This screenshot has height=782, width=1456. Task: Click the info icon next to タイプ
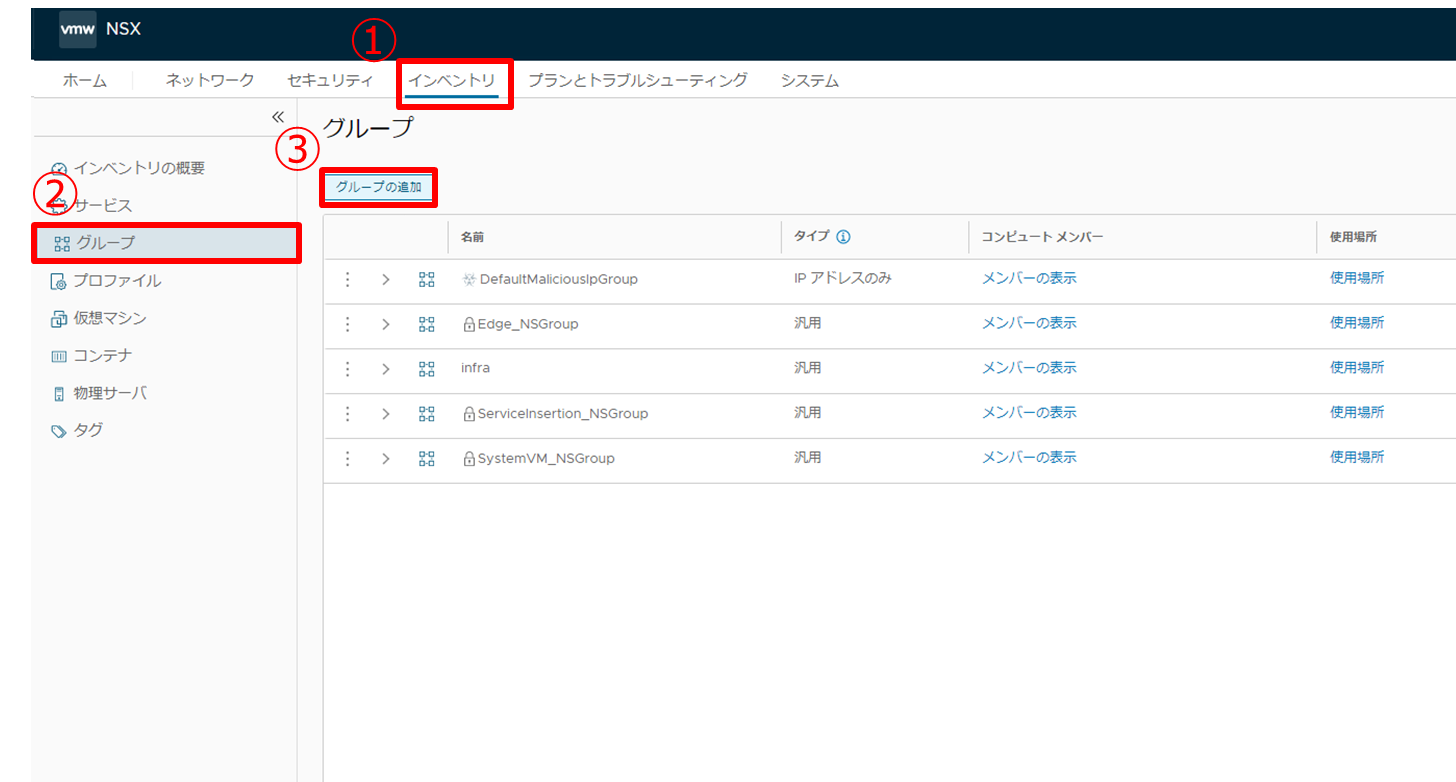click(x=843, y=237)
